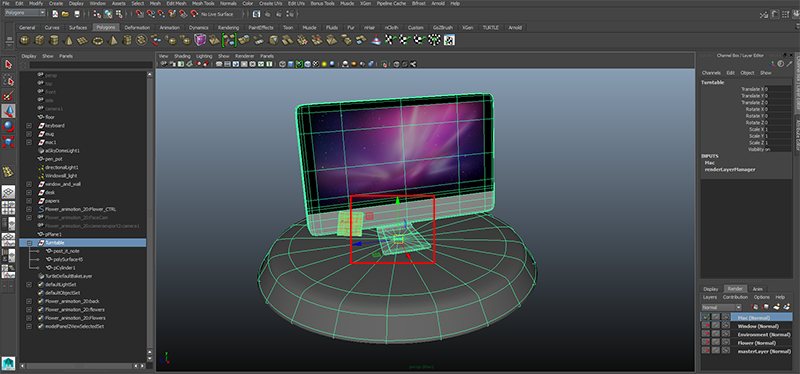Expand the window_and_wall node

29,184
